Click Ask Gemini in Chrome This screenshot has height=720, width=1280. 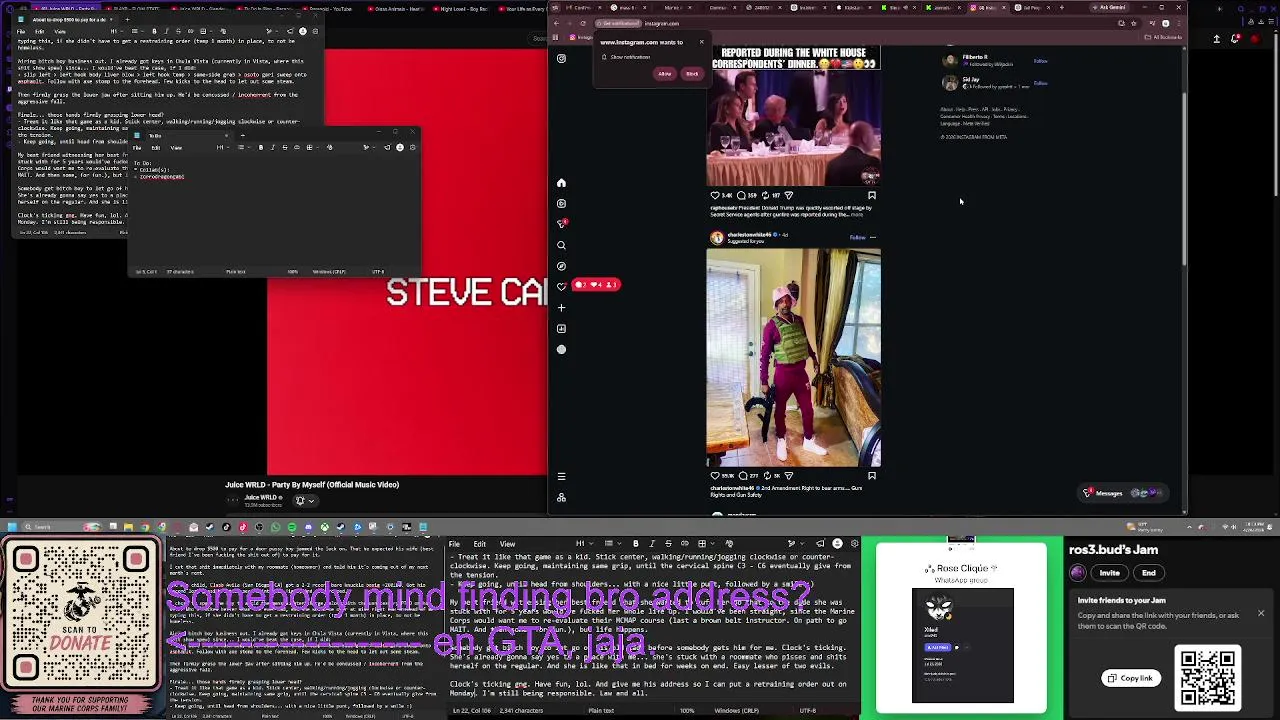pos(1111,8)
